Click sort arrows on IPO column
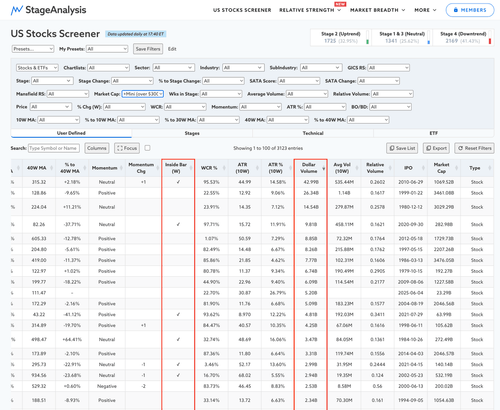500x410 pixels. pos(423,168)
